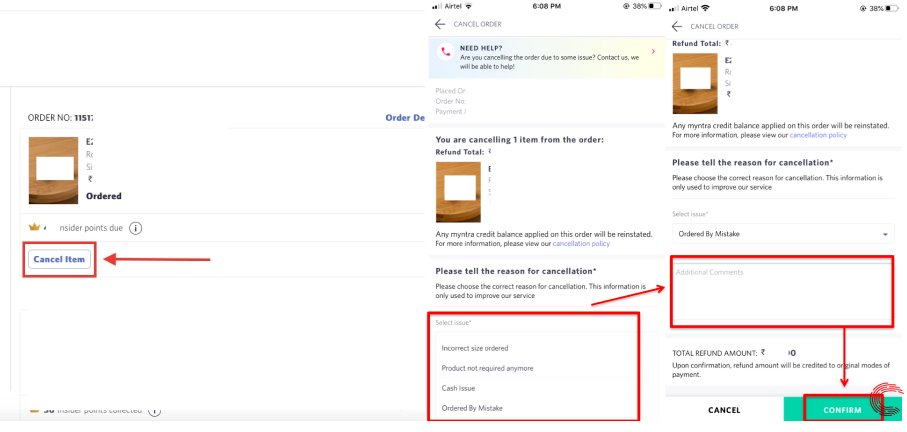
Task: Open the cancellation policy link in the right screen
Action: click(818, 135)
